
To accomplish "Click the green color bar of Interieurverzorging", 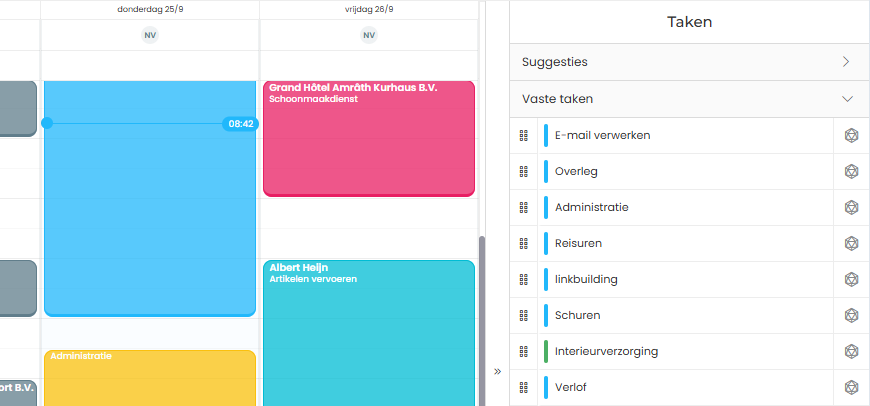I will [x=546, y=352].
